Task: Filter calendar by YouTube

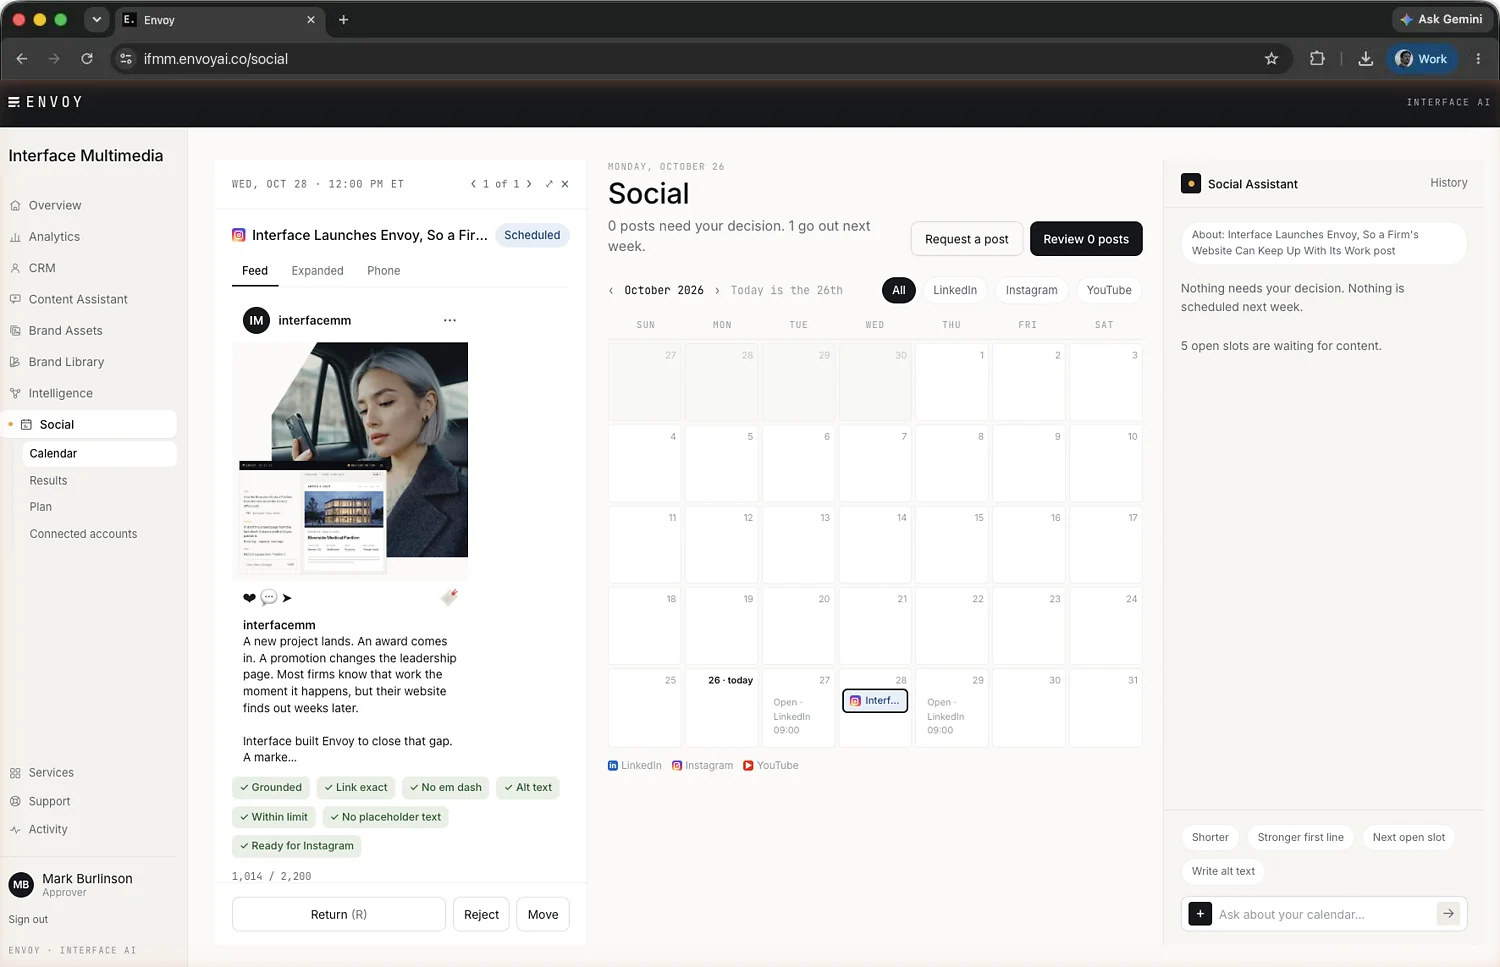Action: [x=1109, y=290]
